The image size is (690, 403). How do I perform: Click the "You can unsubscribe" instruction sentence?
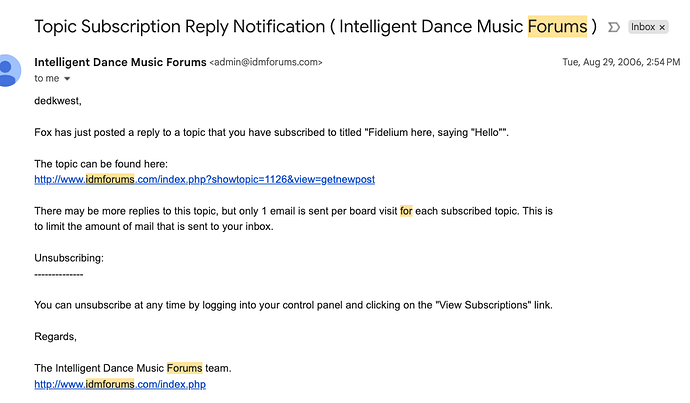point(292,305)
